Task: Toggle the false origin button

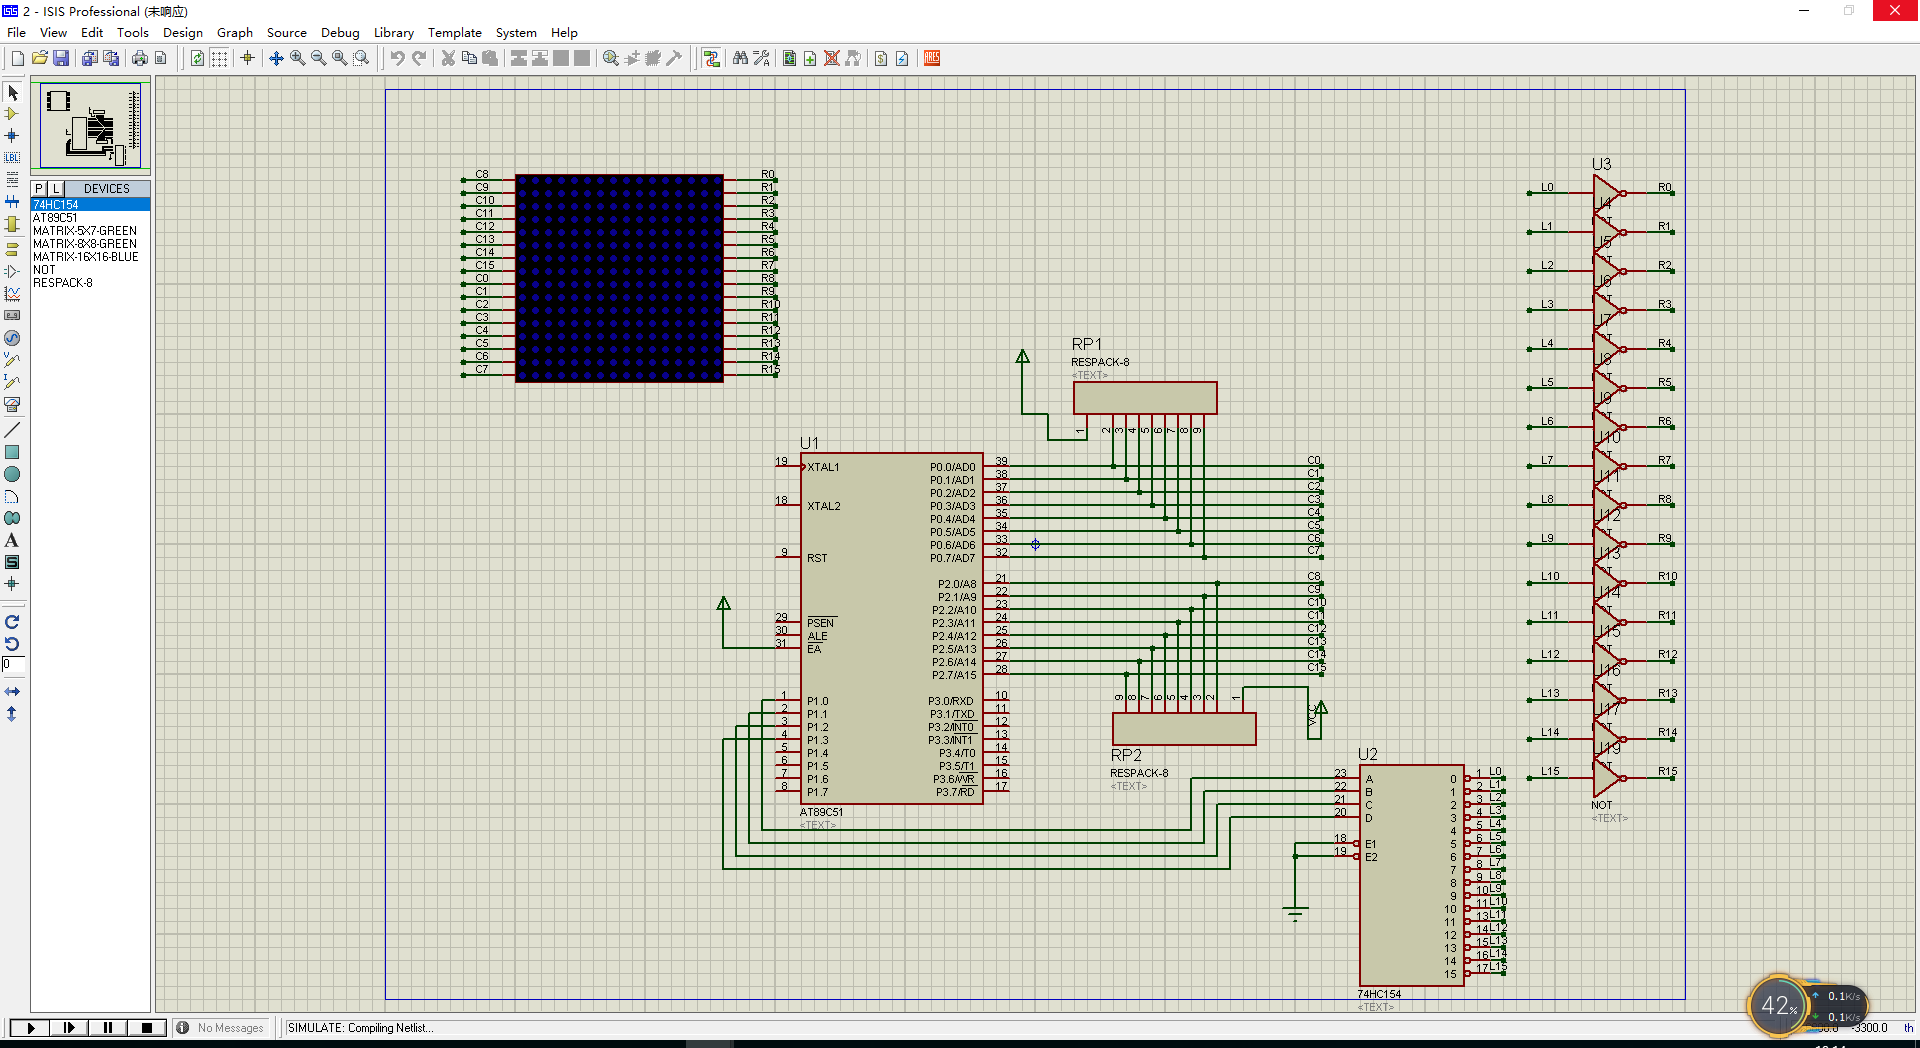Action: click(248, 58)
